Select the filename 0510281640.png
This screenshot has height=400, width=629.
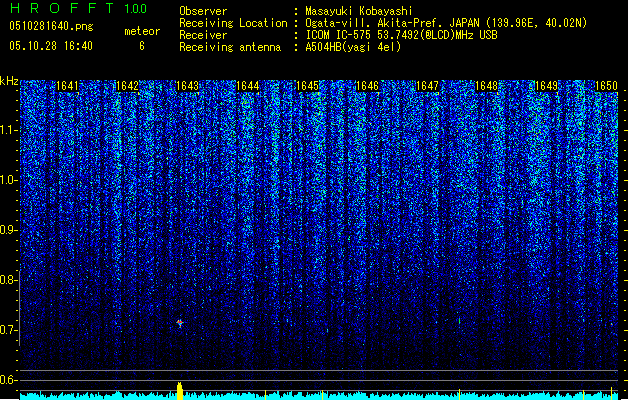pyautogui.click(x=51, y=26)
